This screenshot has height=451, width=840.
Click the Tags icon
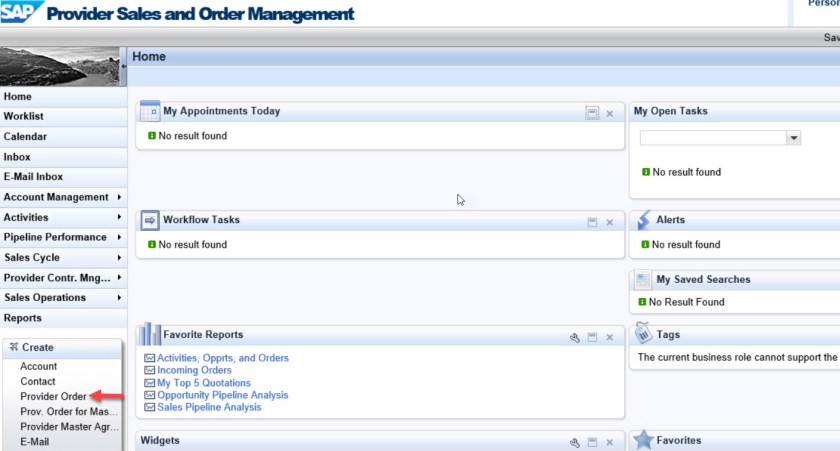coord(643,333)
